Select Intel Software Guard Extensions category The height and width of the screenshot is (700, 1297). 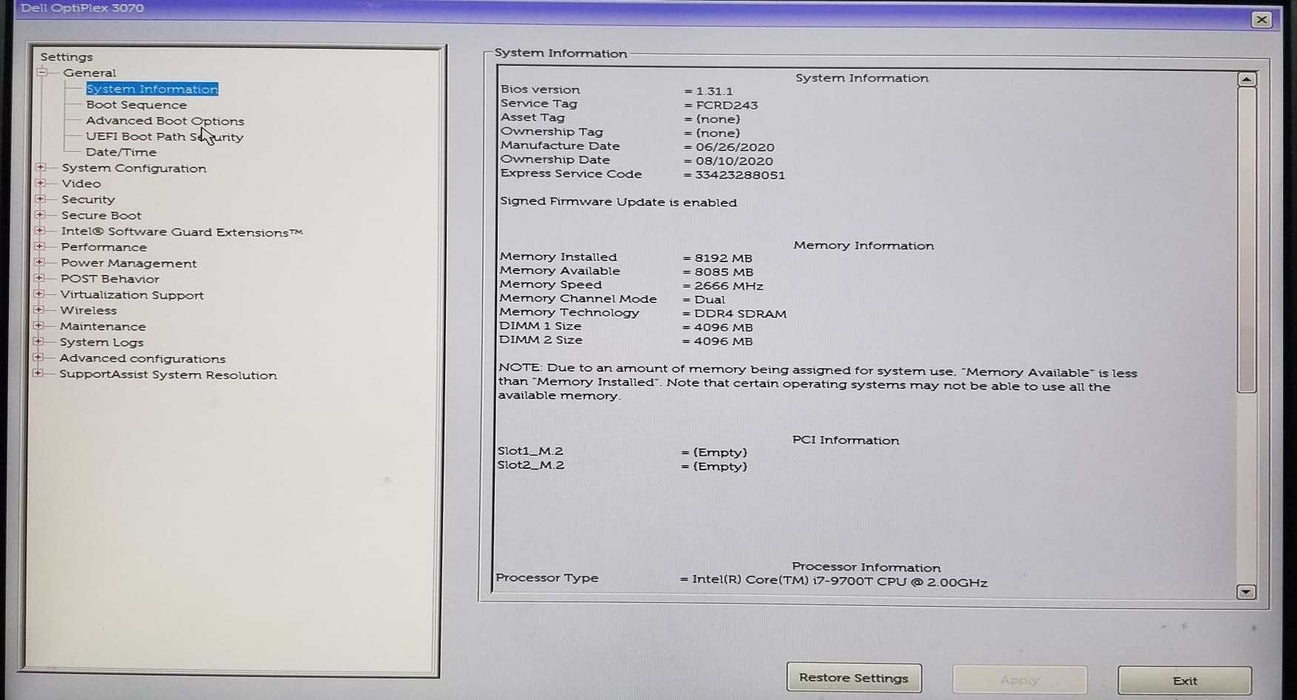click(x=182, y=232)
